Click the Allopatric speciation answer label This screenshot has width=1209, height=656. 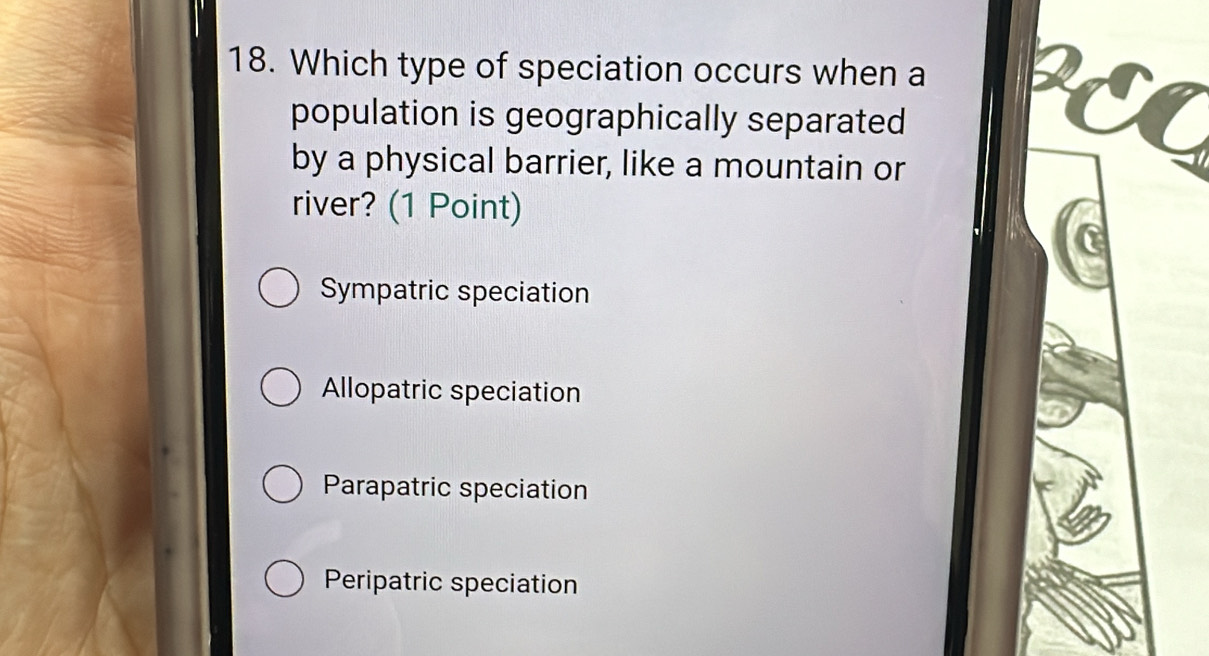(x=449, y=392)
